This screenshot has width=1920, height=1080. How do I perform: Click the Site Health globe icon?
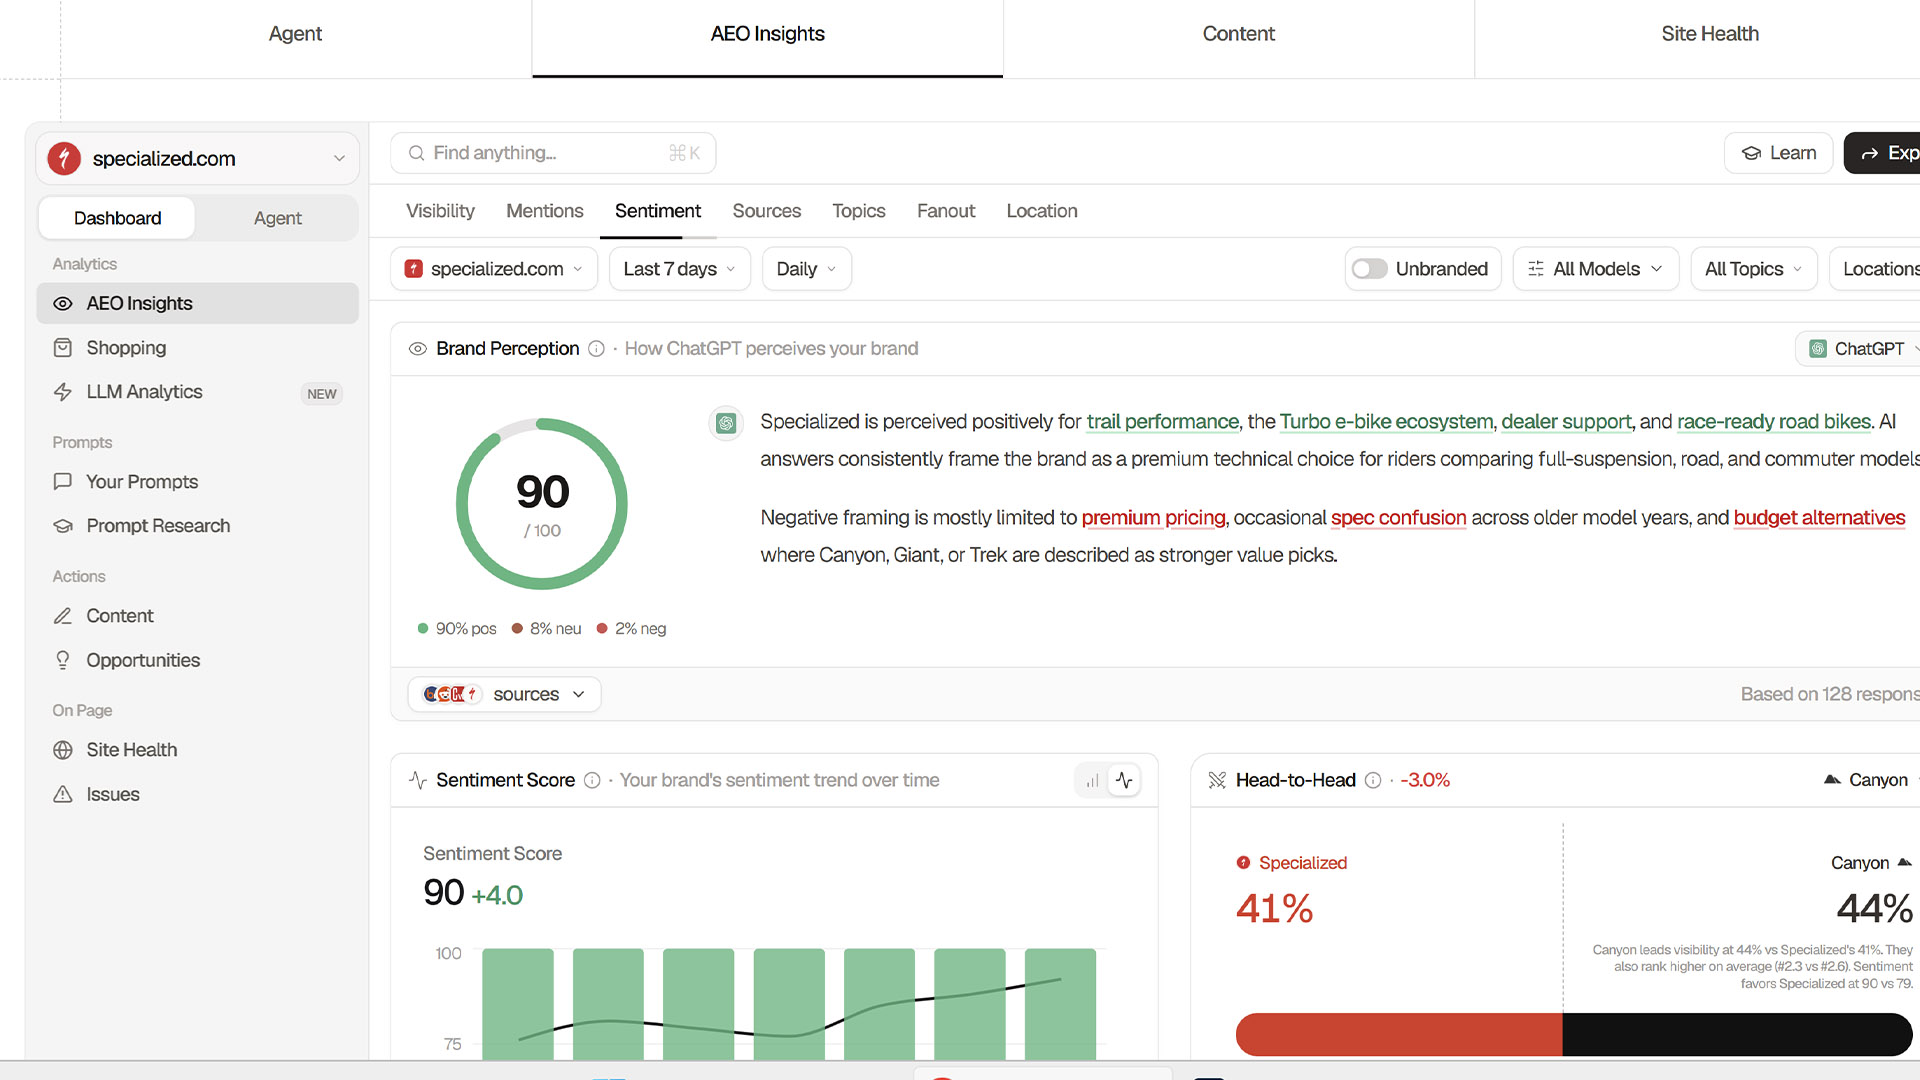(63, 750)
